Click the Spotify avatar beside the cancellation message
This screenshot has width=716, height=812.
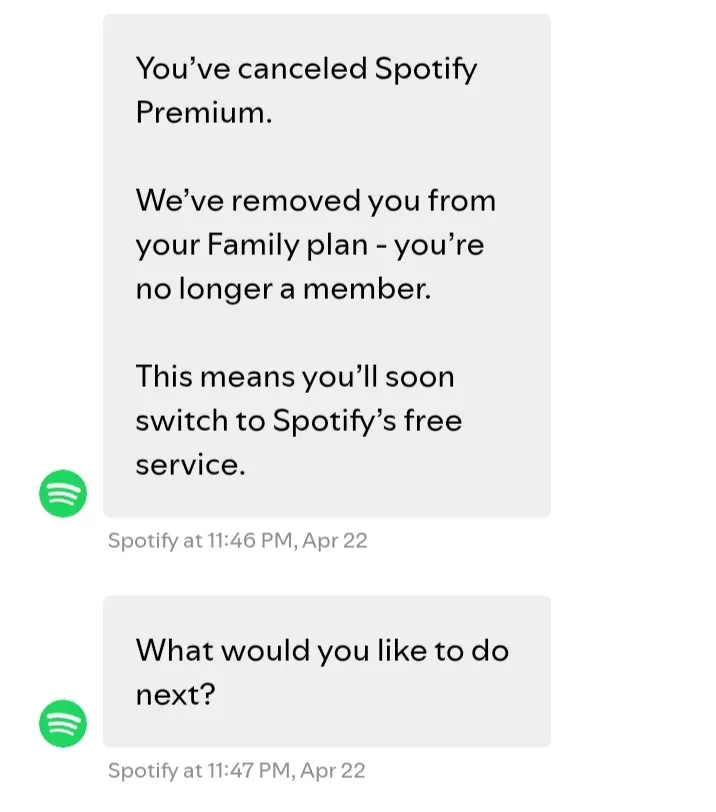(x=63, y=494)
